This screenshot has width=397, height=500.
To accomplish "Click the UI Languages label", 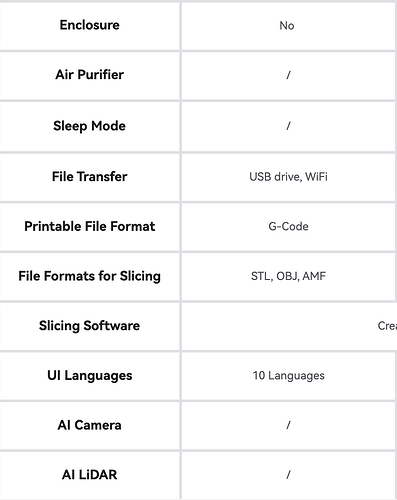I will [89, 376].
